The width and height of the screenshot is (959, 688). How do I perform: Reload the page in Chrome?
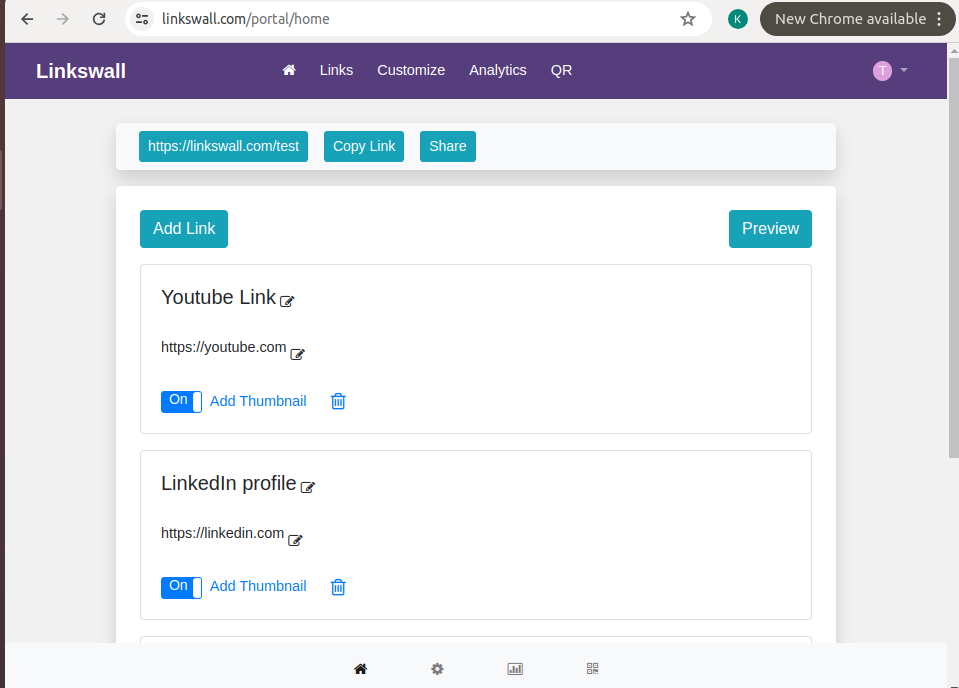pos(99,19)
